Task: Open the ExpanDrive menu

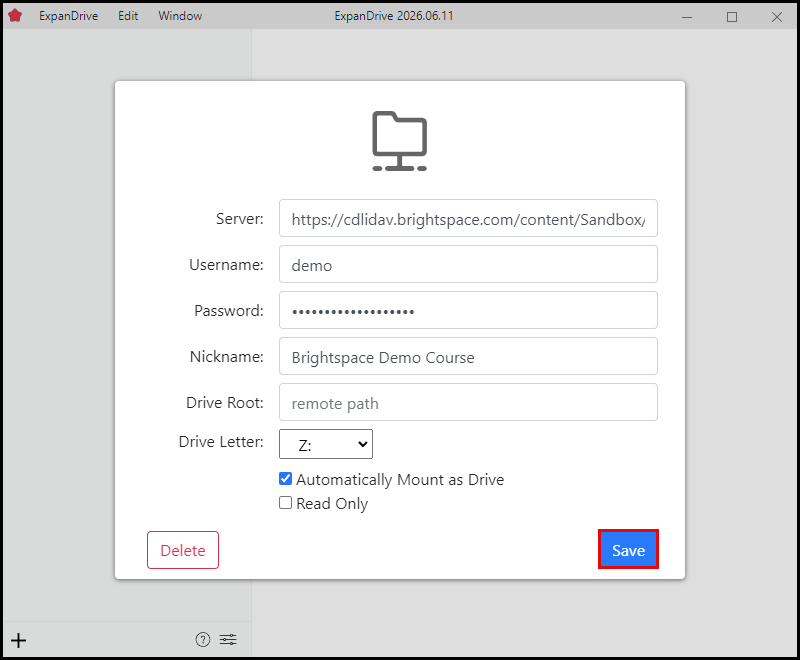Action: pos(68,16)
